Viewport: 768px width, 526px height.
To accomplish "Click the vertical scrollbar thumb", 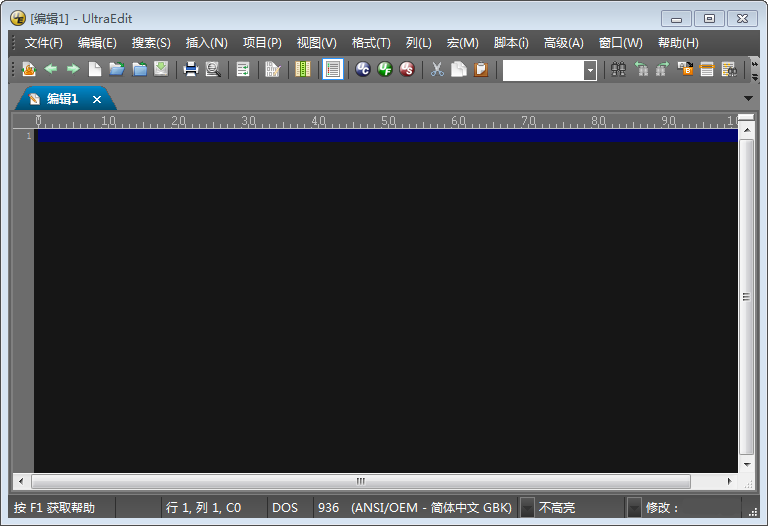I will pyautogui.click(x=746, y=297).
